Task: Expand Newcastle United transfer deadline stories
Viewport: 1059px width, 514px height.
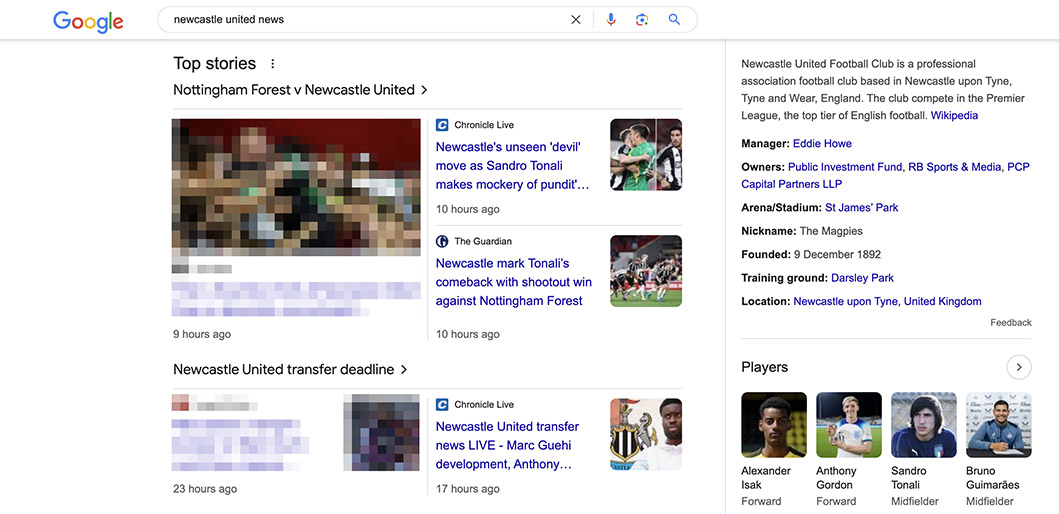Action: pyautogui.click(x=290, y=369)
